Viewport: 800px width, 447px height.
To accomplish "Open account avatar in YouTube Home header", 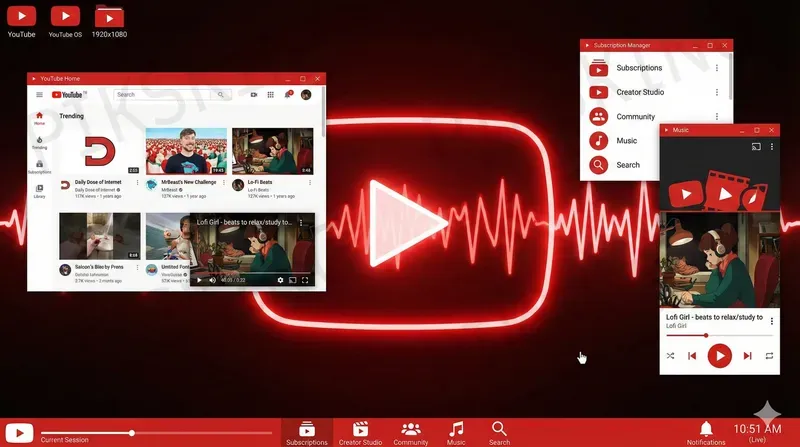I will pyautogui.click(x=306, y=94).
